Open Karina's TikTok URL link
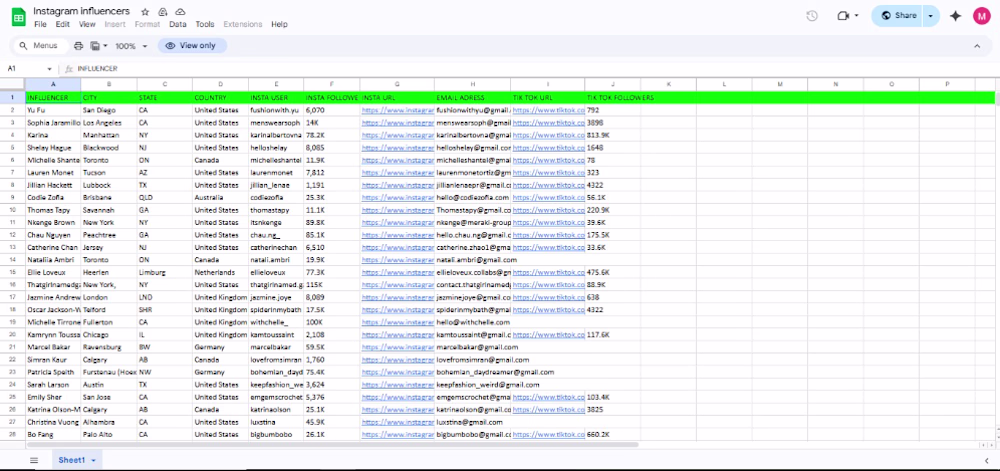 click(x=548, y=135)
